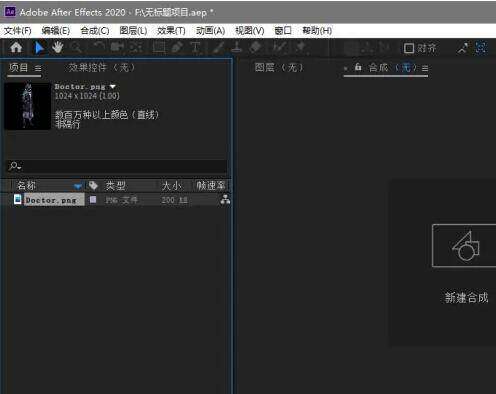Screen dimensions: 496x394
Task: Go to the Home screen icon
Action: tap(16, 48)
